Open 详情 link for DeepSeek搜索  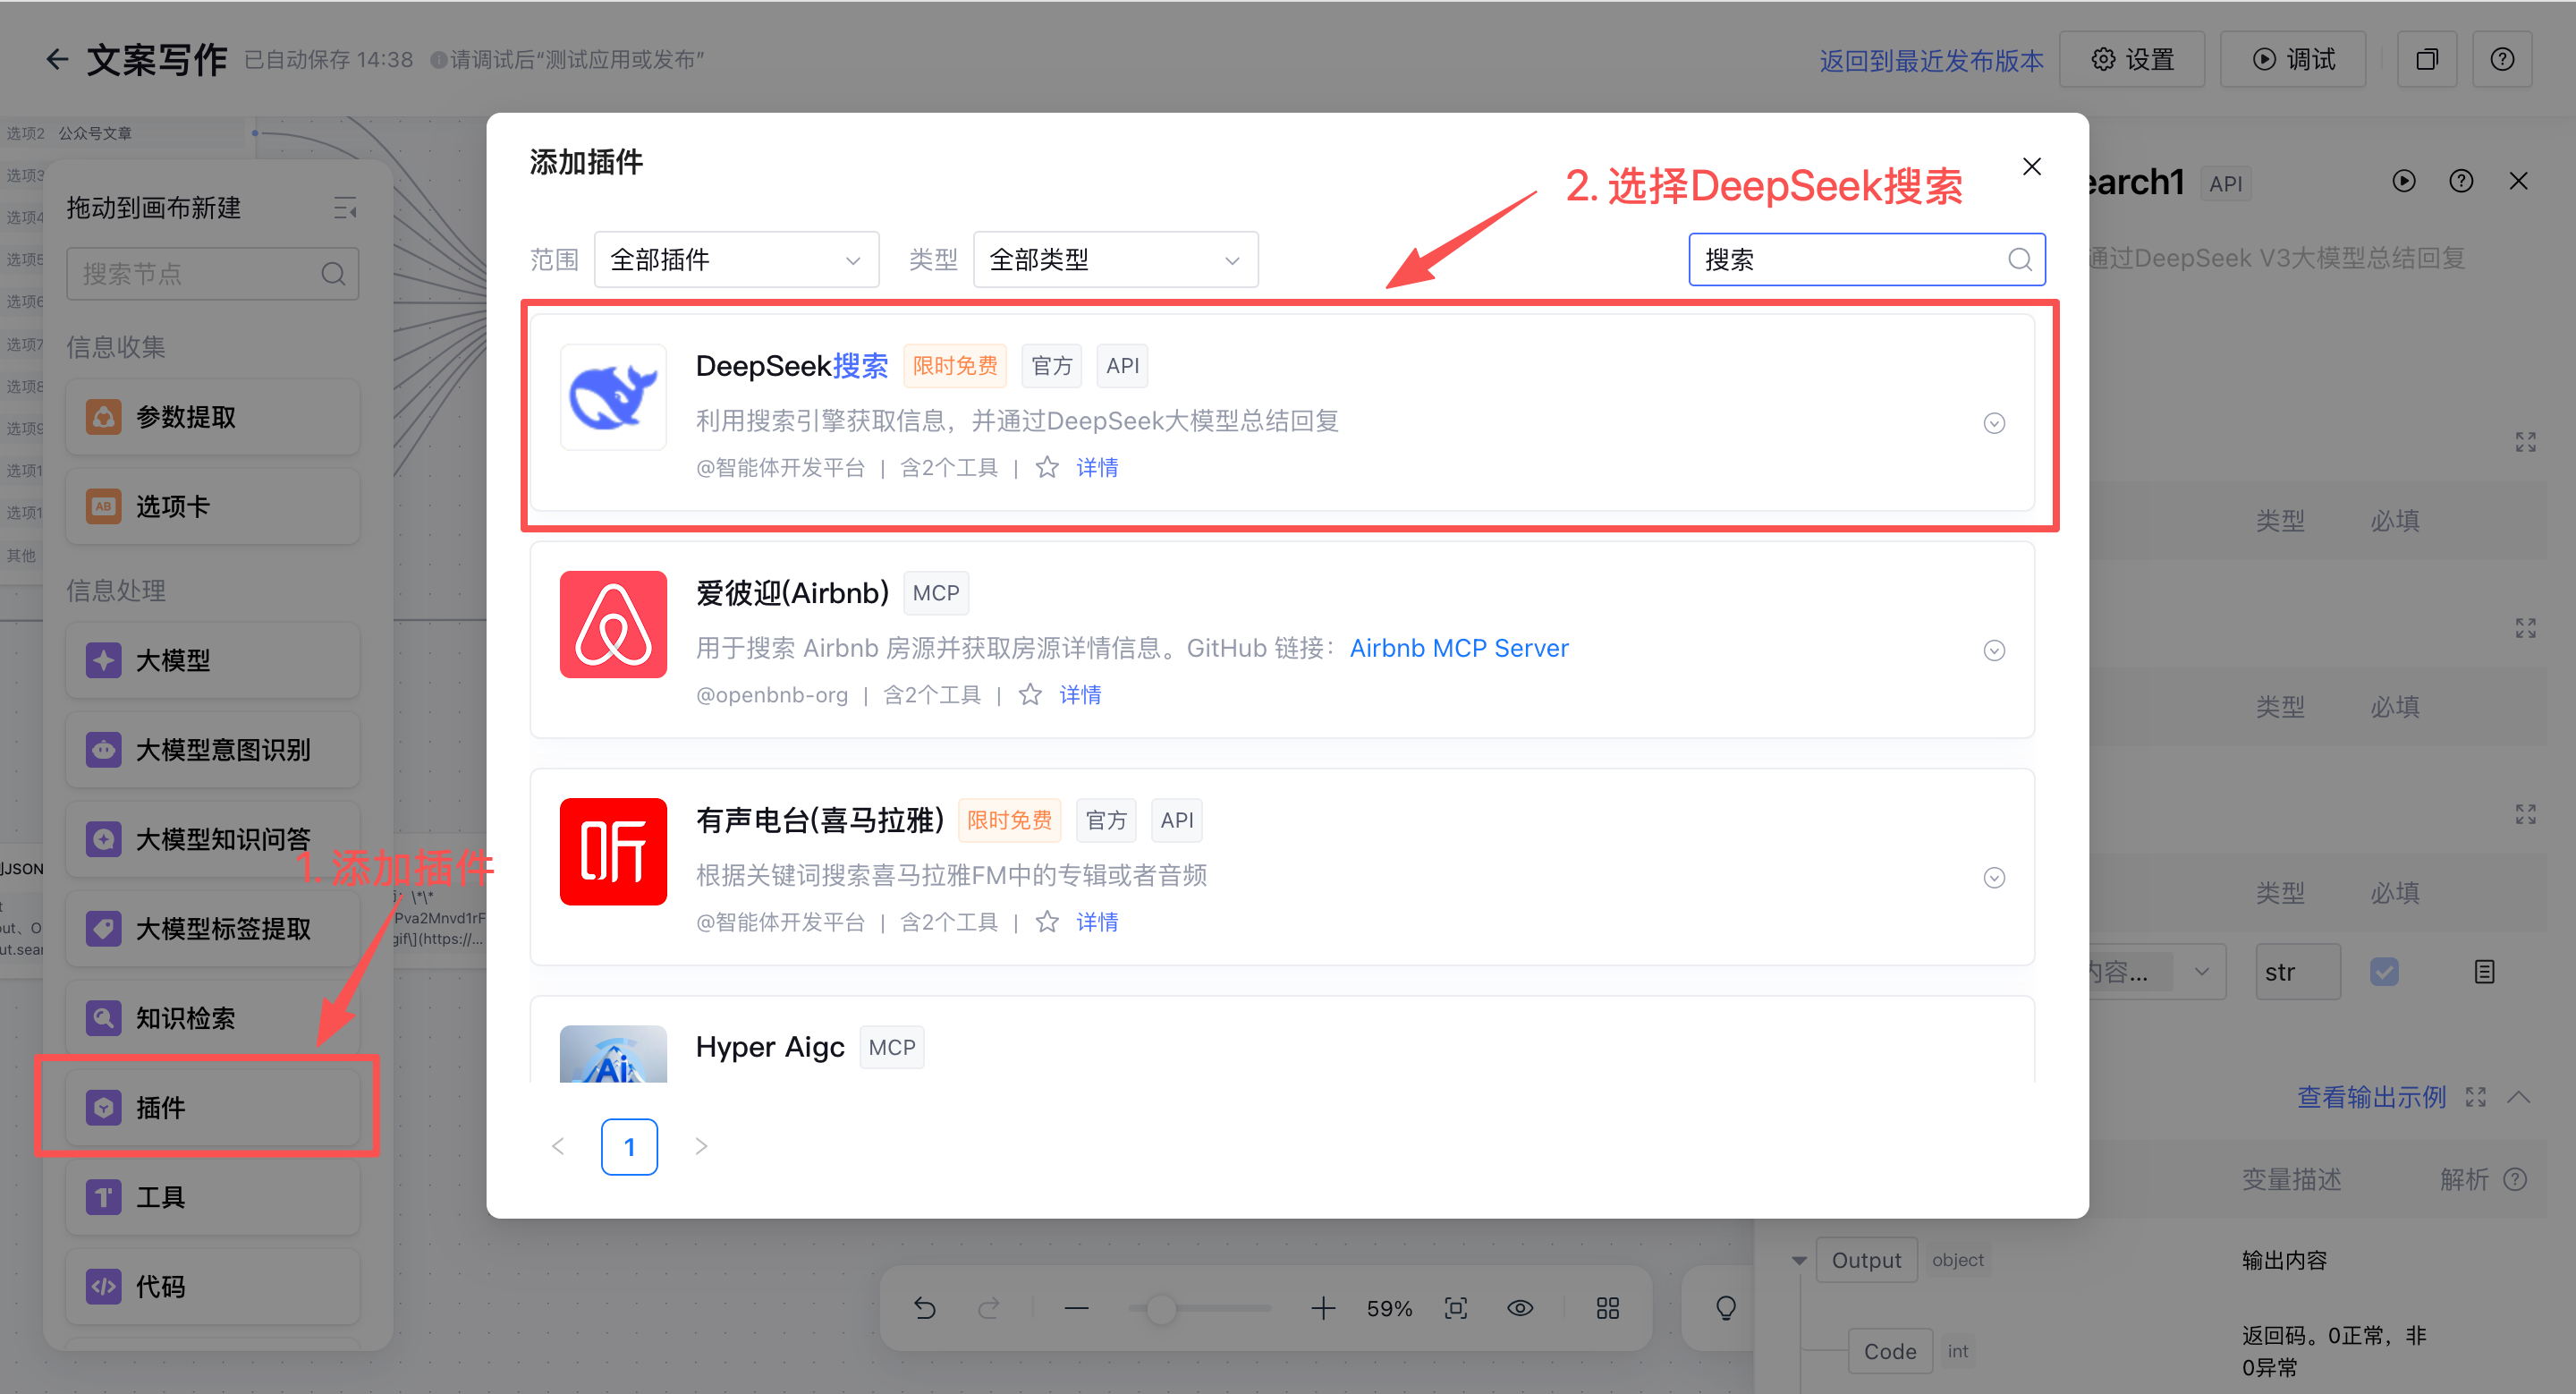pos(1097,467)
